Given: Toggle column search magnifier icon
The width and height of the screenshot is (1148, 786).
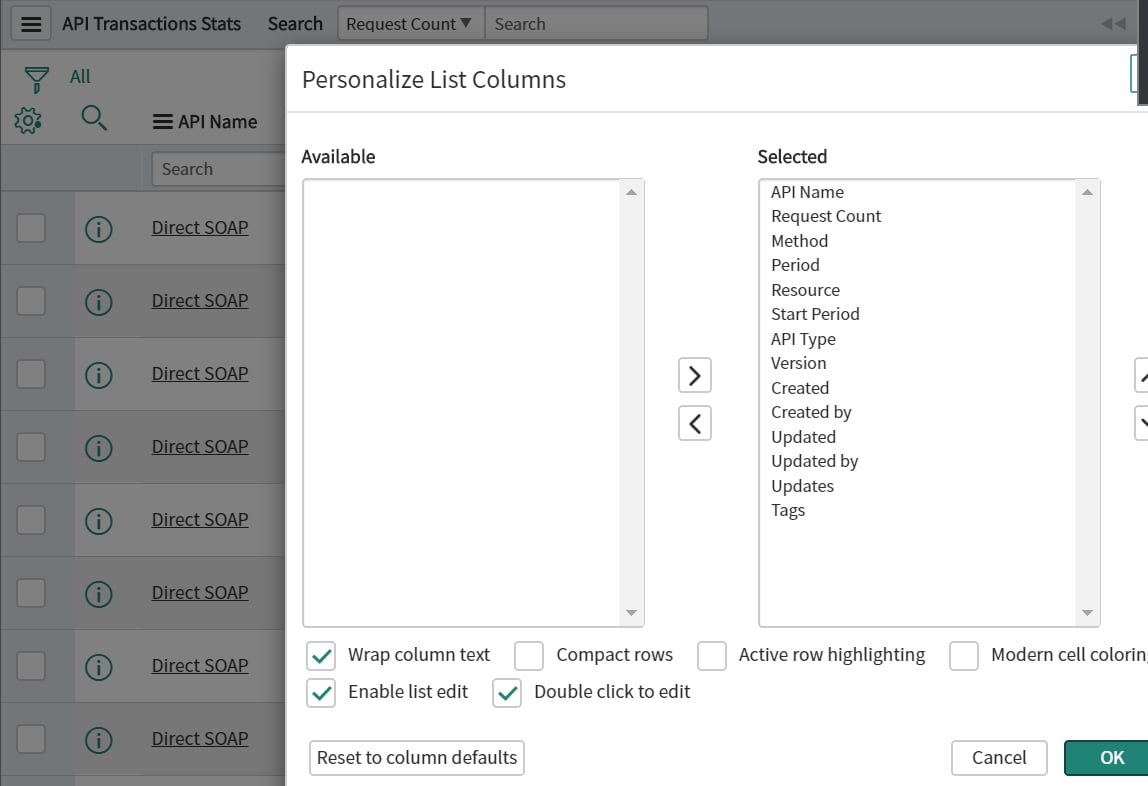Looking at the screenshot, I should pos(94,118).
